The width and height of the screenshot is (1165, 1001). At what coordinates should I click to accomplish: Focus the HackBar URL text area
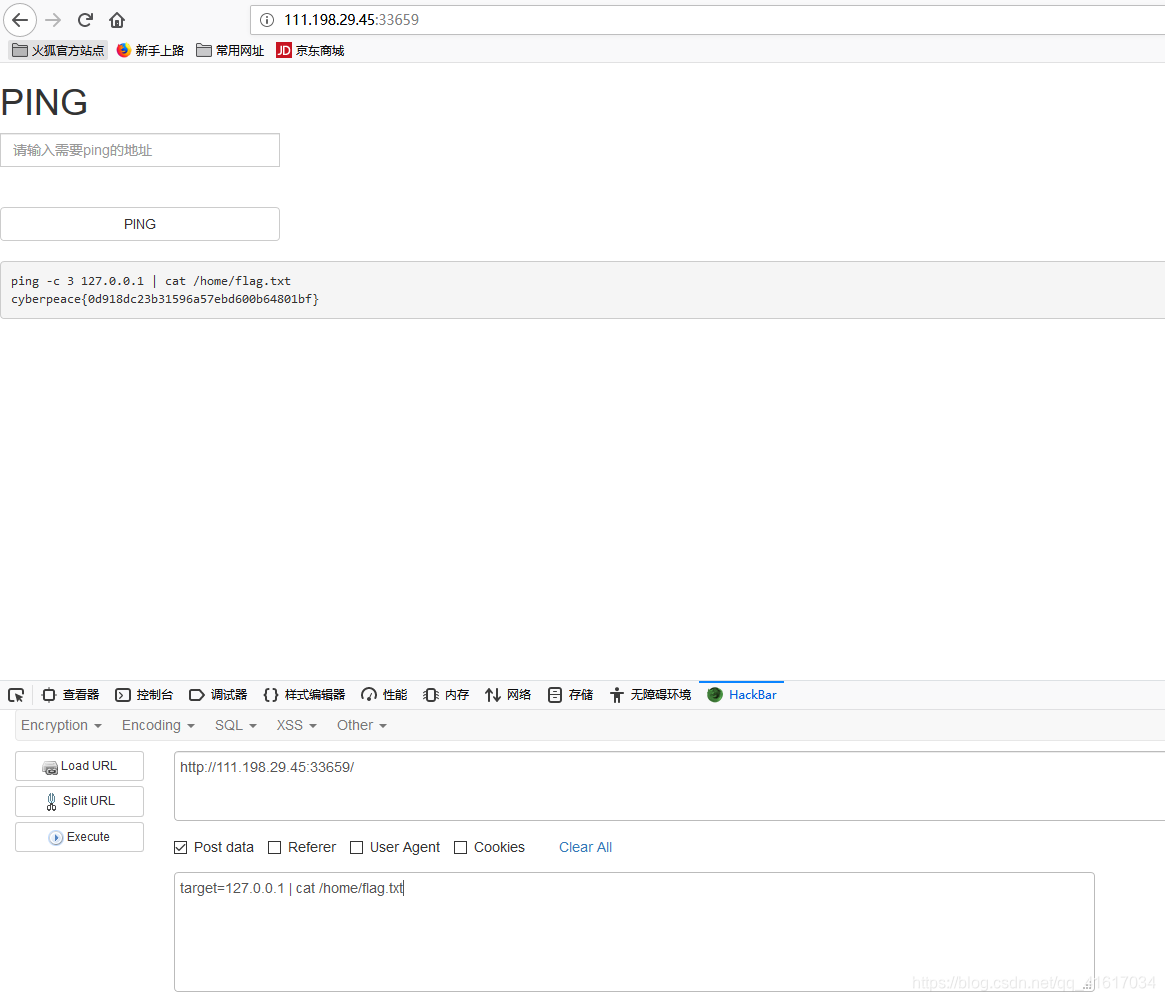[x=669, y=785]
